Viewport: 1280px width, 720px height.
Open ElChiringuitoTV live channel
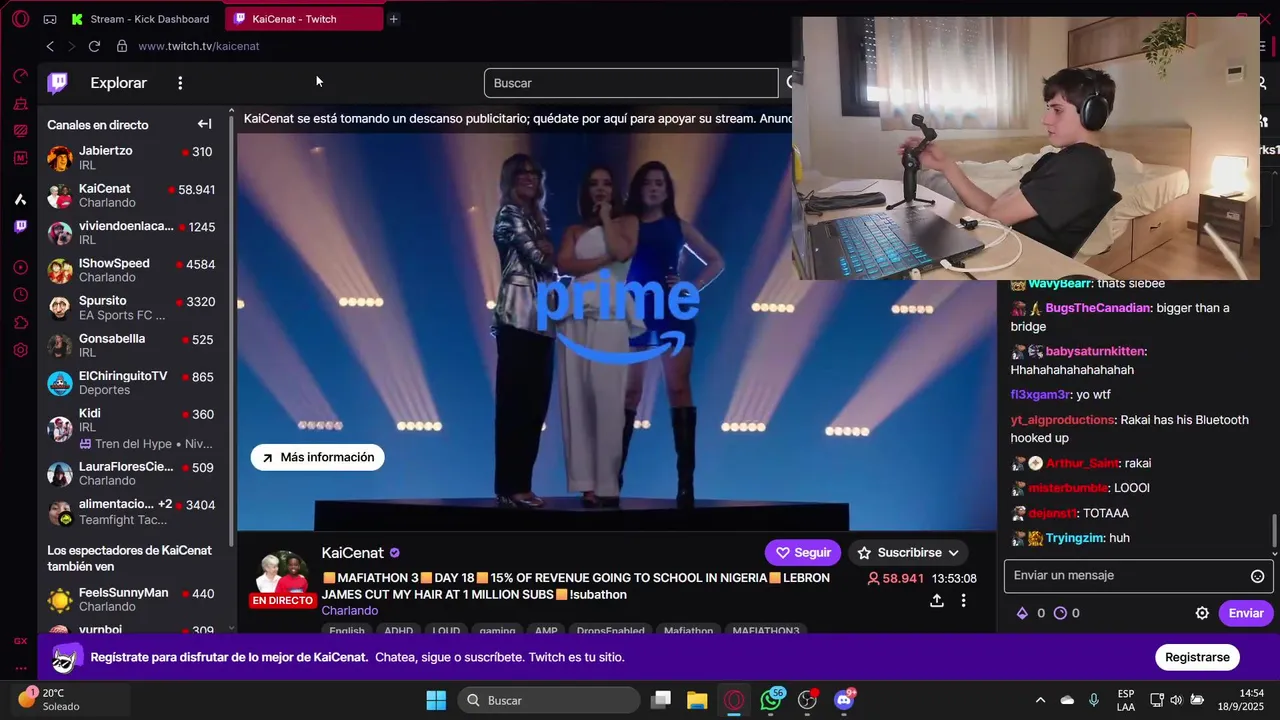(x=134, y=383)
